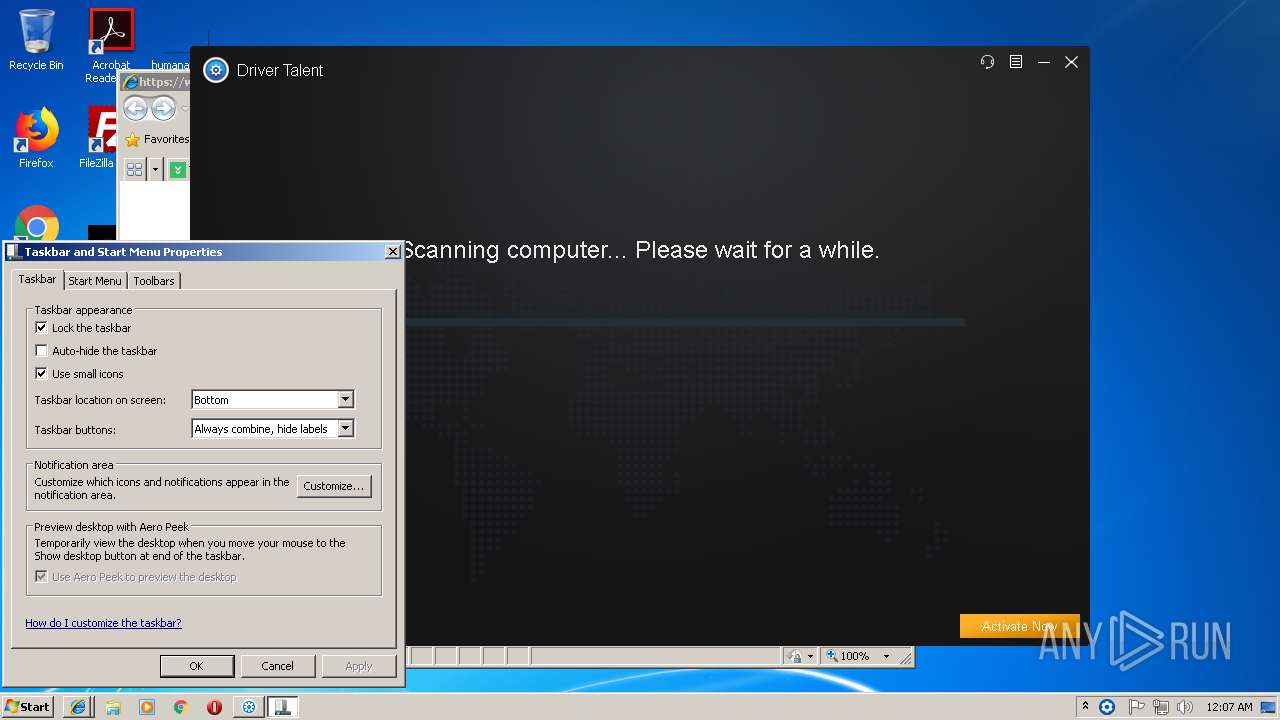This screenshot has height=720, width=1280.
Task: Click the Driver Talent system tray icon
Action: point(1107,707)
